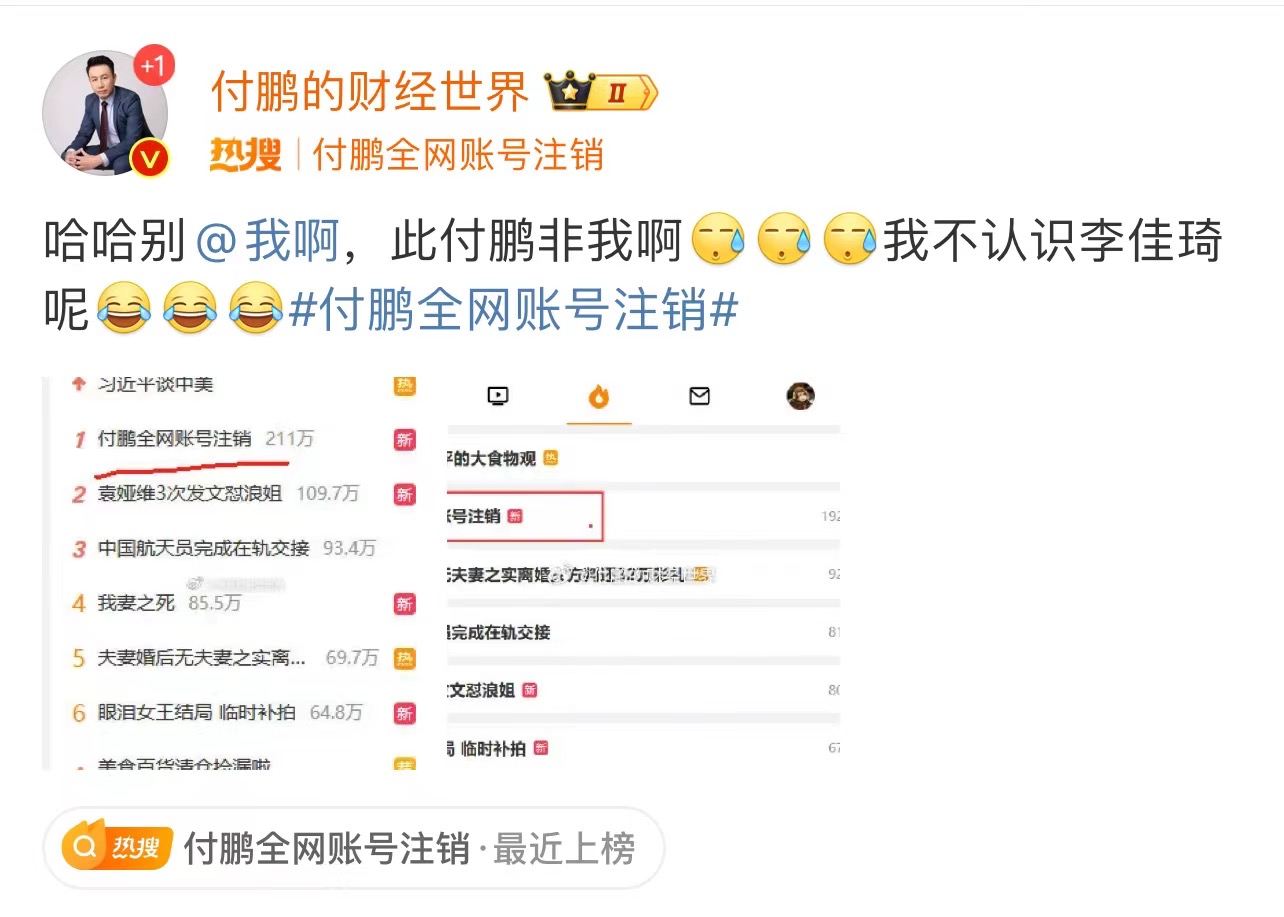Click 袁娅维3次发文怼浪姐 trending item
The width and height of the screenshot is (1284, 917).
pos(190,493)
